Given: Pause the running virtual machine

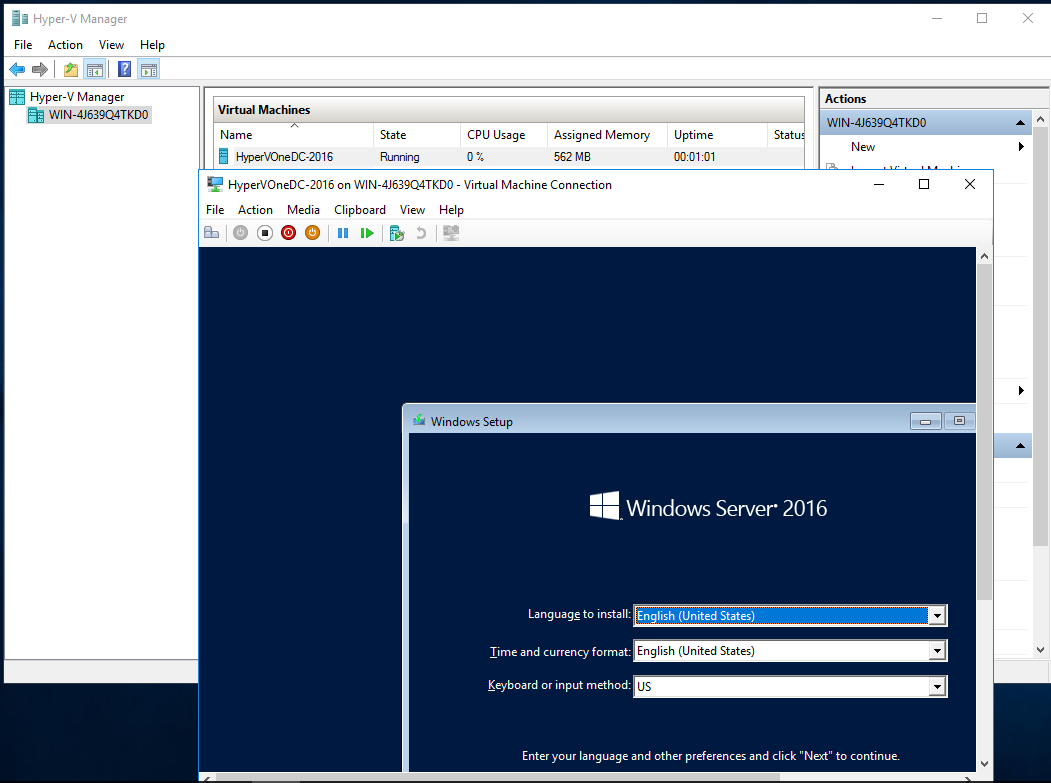Looking at the screenshot, I should tap(343, 232).
